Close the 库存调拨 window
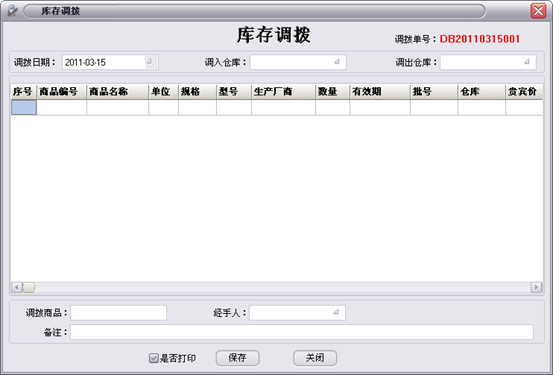Image resolution: width=553 pixels, height=375 pixels. click(538, 11)
